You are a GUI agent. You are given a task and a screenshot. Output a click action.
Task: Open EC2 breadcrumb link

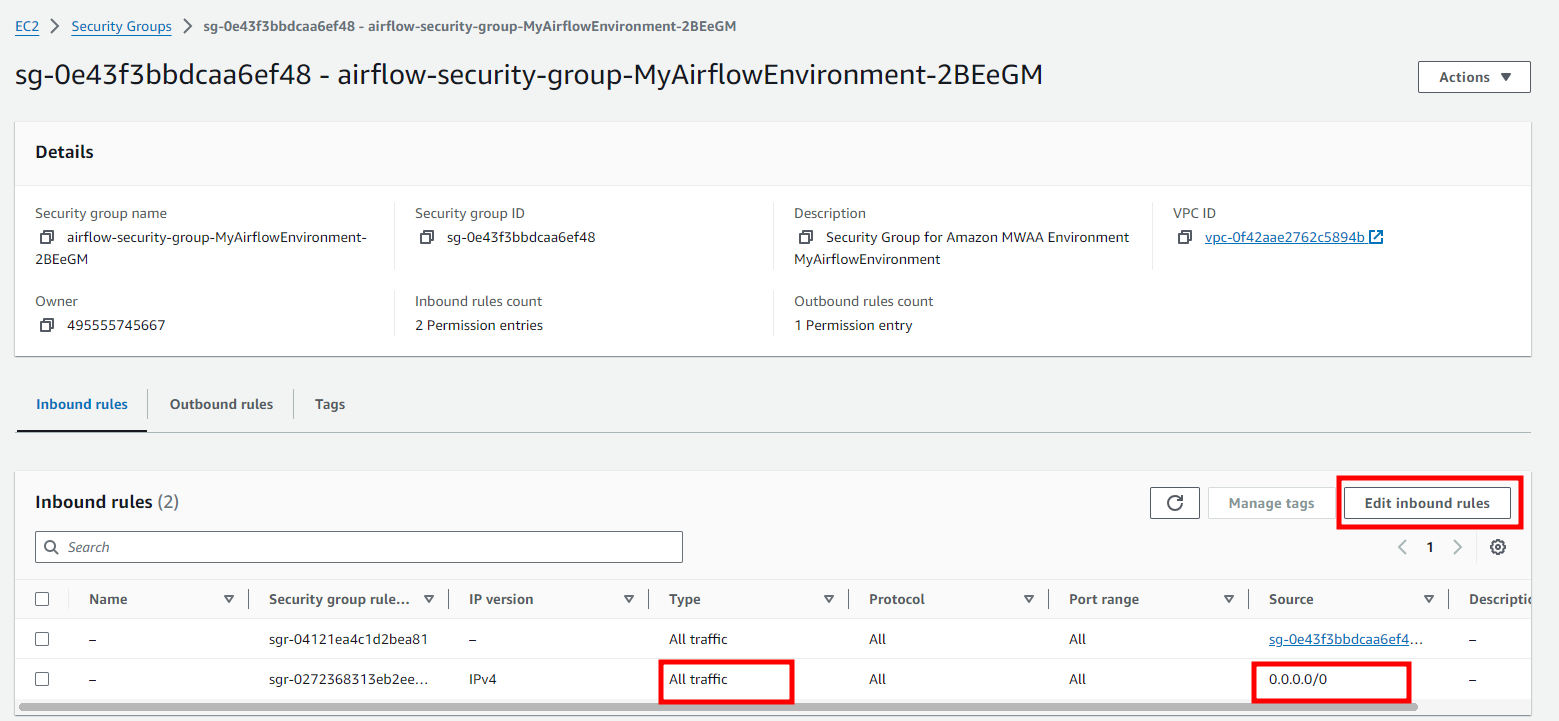point(27,26)
